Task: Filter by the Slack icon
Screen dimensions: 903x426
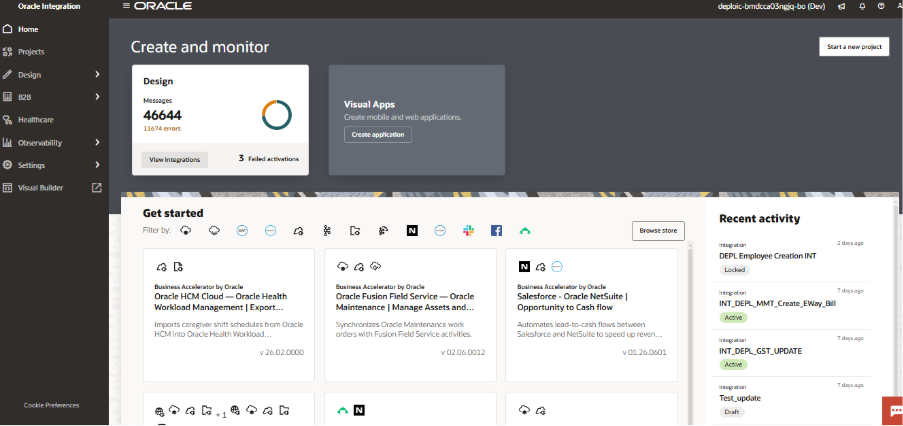Action: 468,231
